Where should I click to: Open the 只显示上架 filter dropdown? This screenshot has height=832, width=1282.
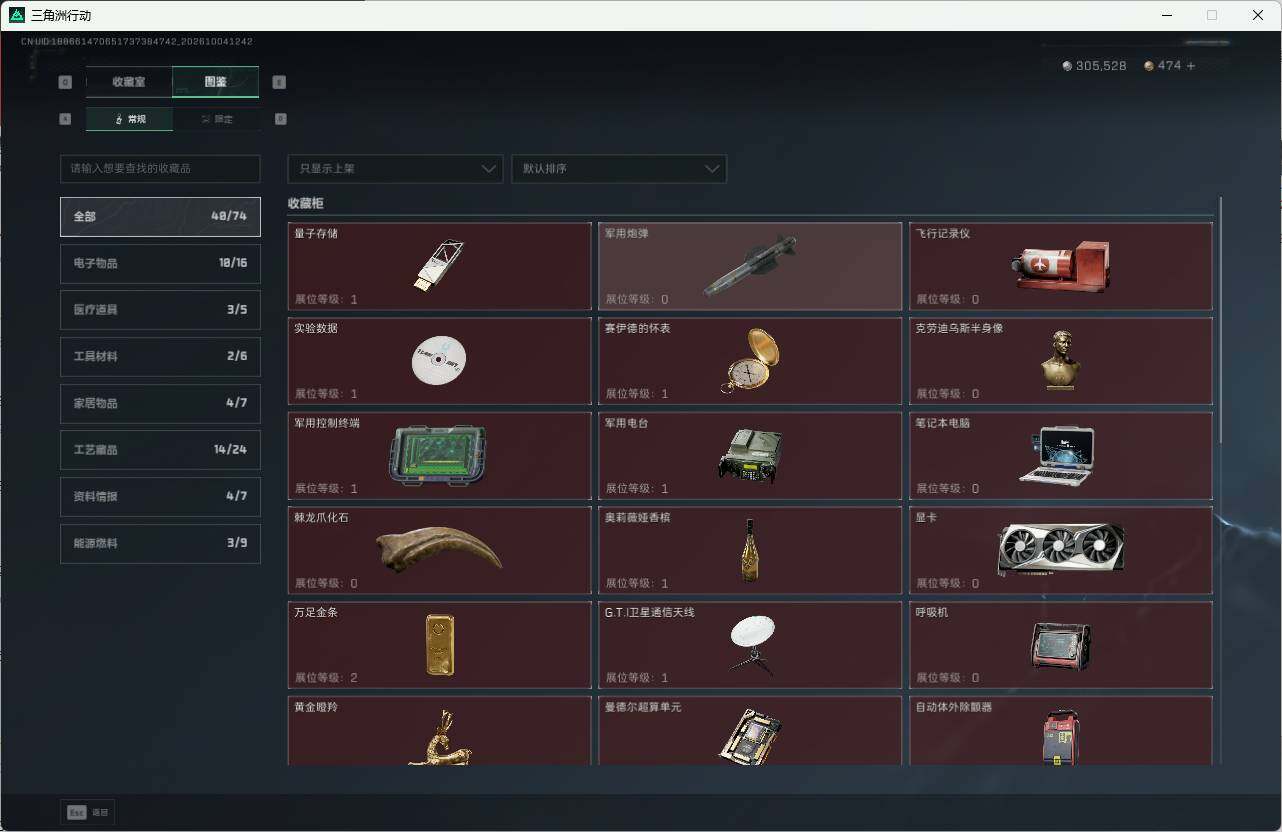(395, 169)
